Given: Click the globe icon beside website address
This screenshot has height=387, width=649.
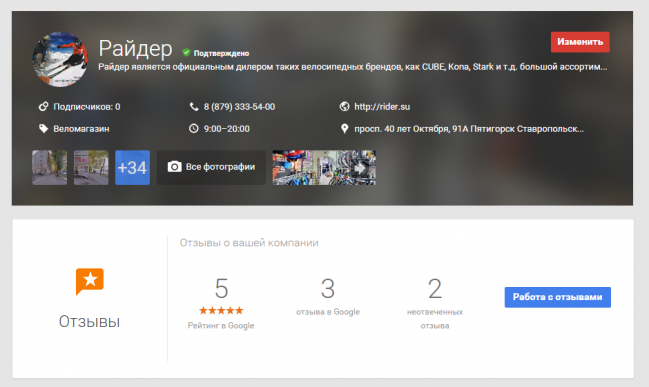Looking at the screenshot, I should tap(344, 107).
